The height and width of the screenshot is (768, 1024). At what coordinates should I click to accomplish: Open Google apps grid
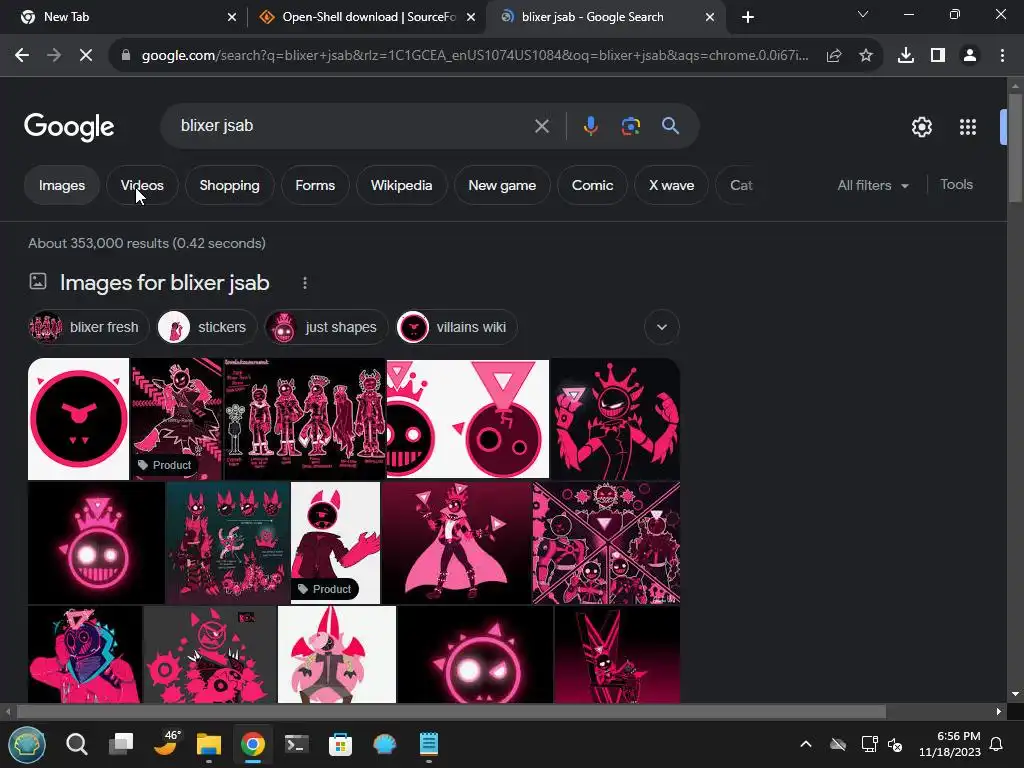pyautogui.click(x=968, y=127)
